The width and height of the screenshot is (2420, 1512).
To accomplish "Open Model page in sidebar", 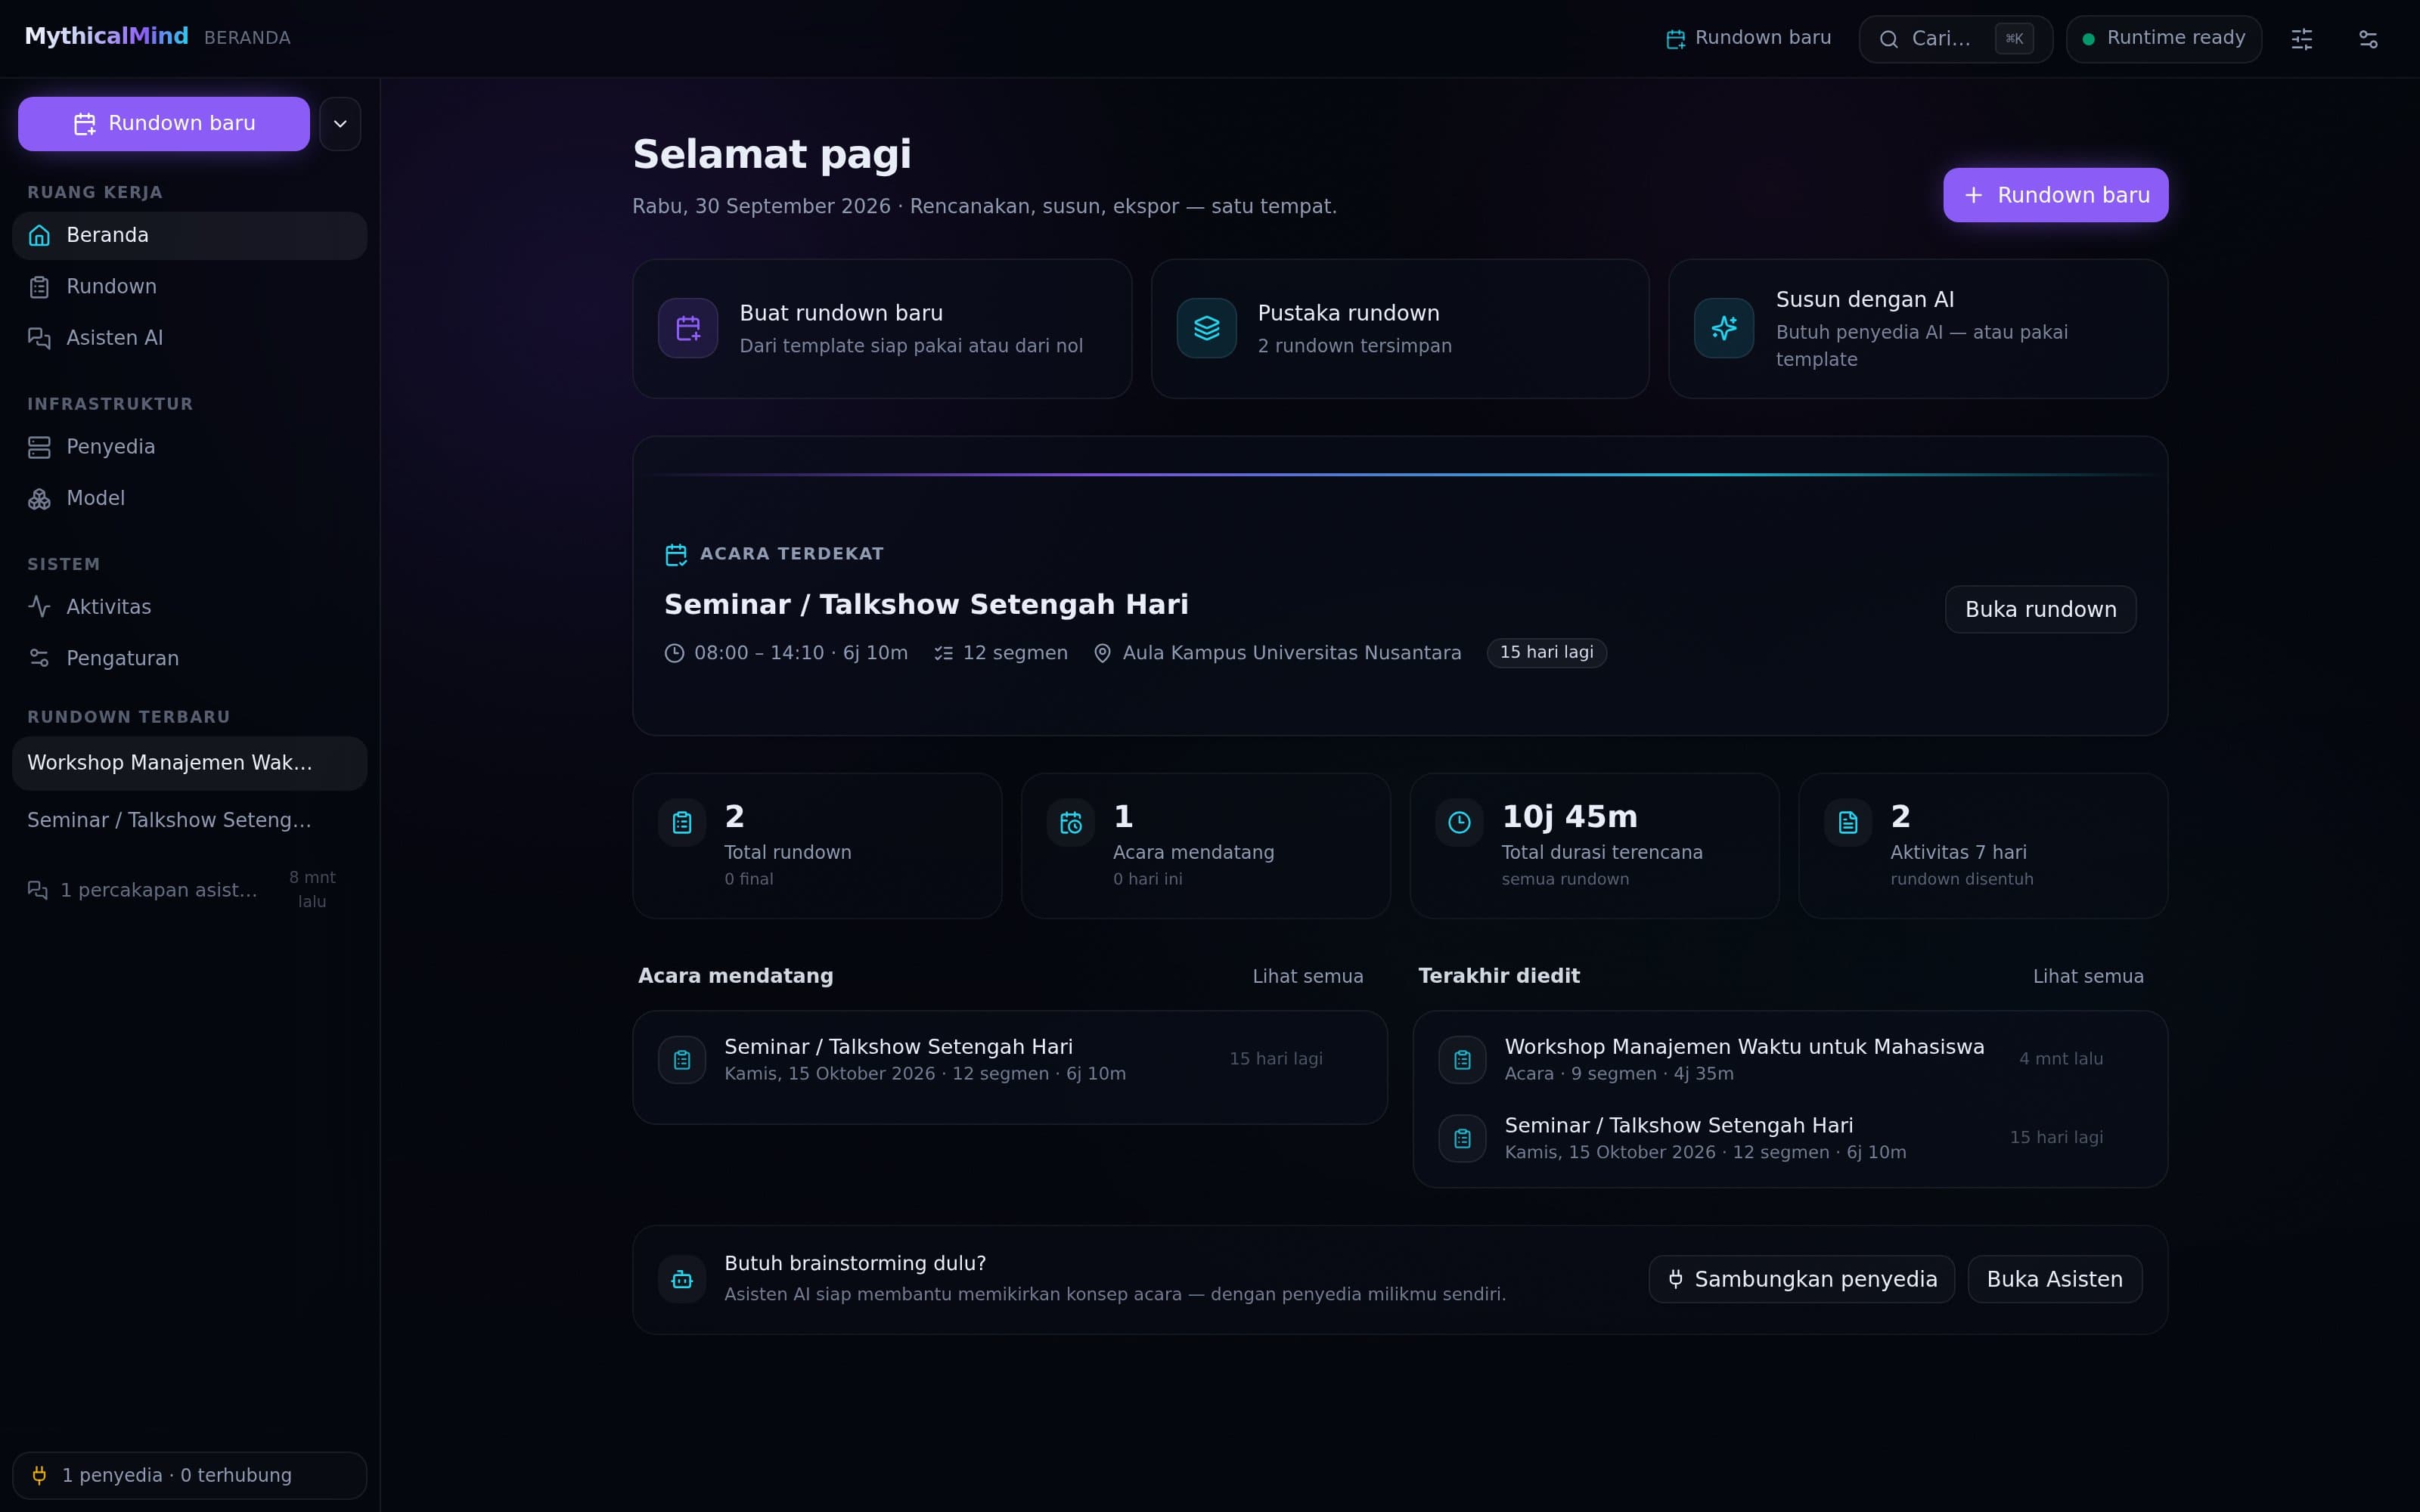I will click(190, 498).
